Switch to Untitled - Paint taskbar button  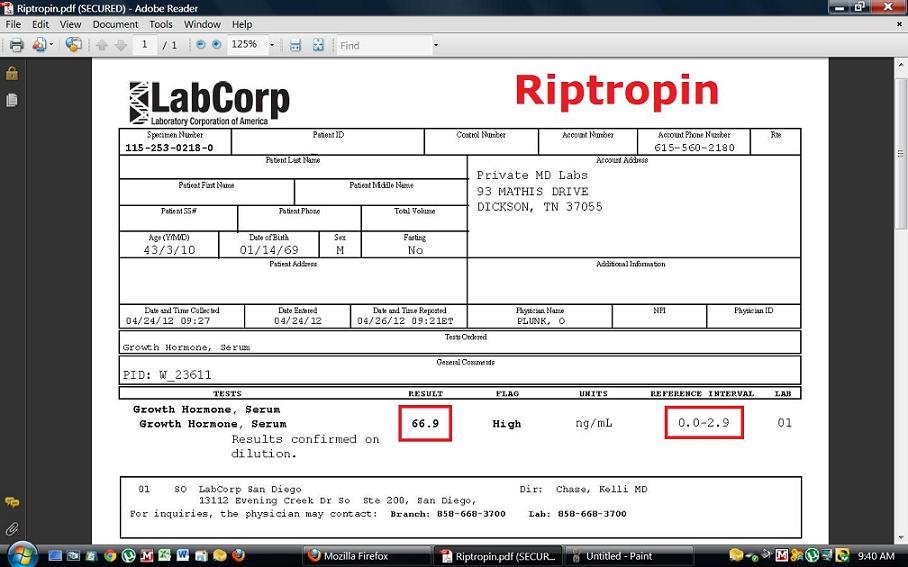(x=630, y=556)
